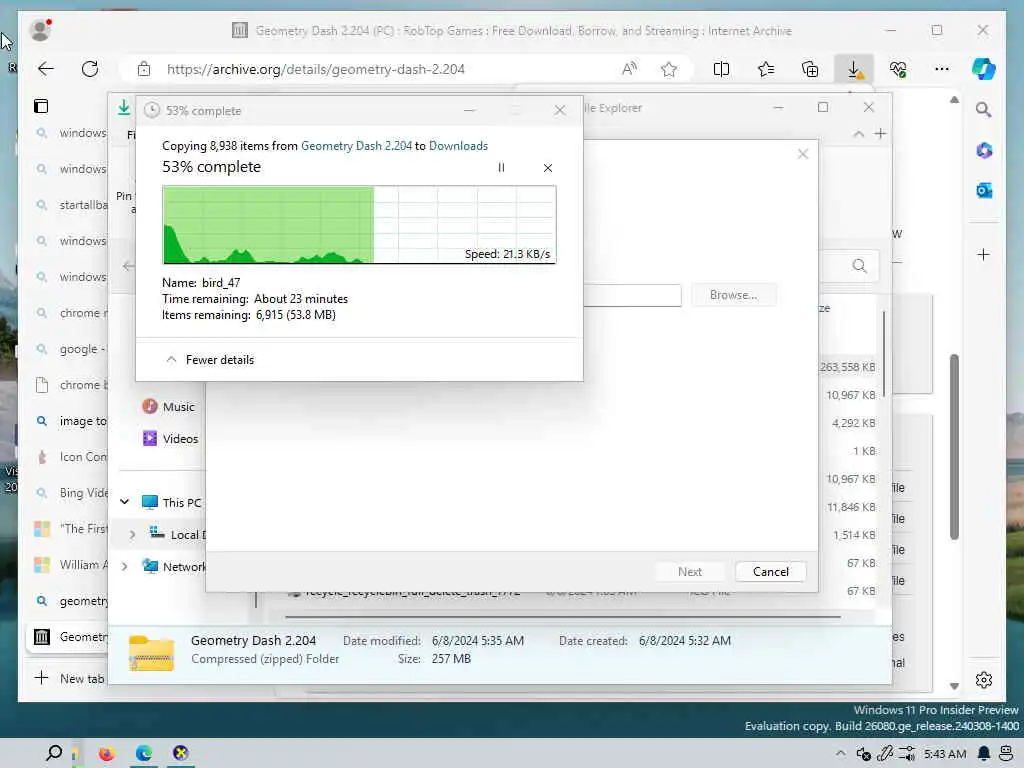
Task: Open the Favorites list icon
Action: coord(766,69)
